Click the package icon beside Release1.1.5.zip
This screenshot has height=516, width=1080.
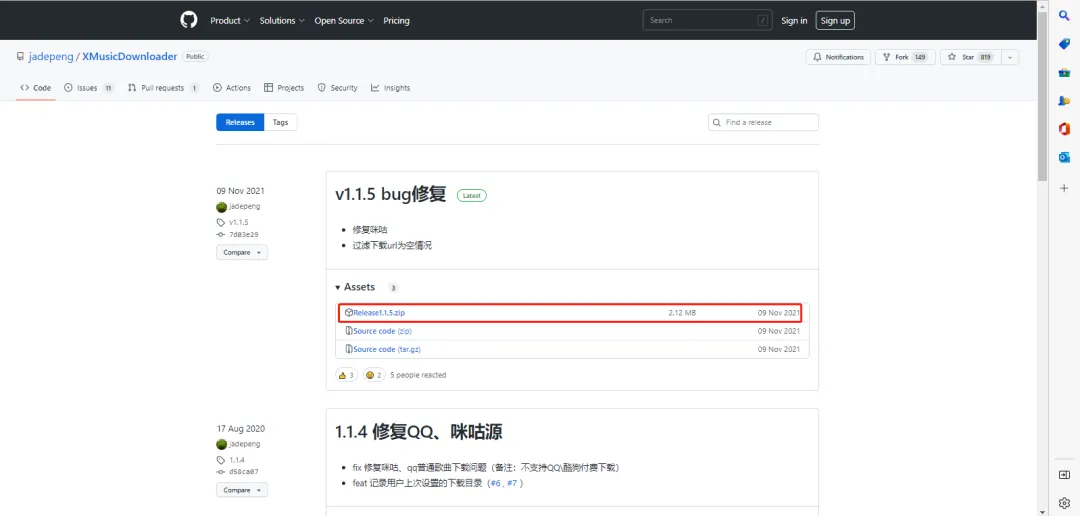(x=349, y=313)
